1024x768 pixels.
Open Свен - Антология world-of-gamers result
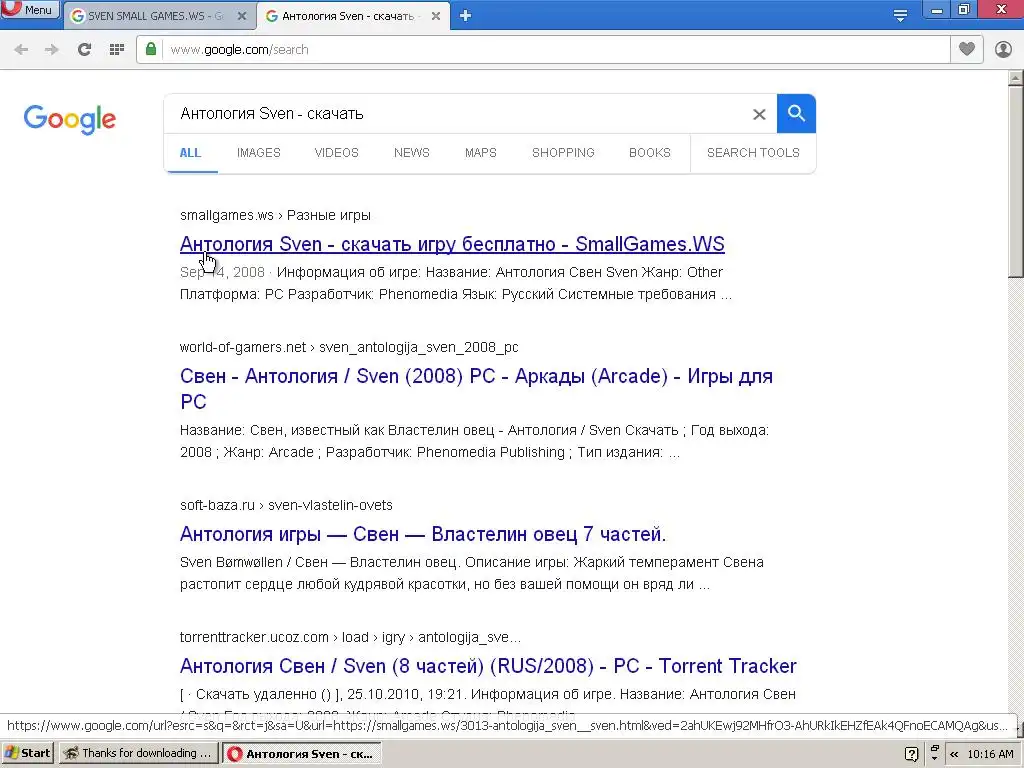(476, 389)
